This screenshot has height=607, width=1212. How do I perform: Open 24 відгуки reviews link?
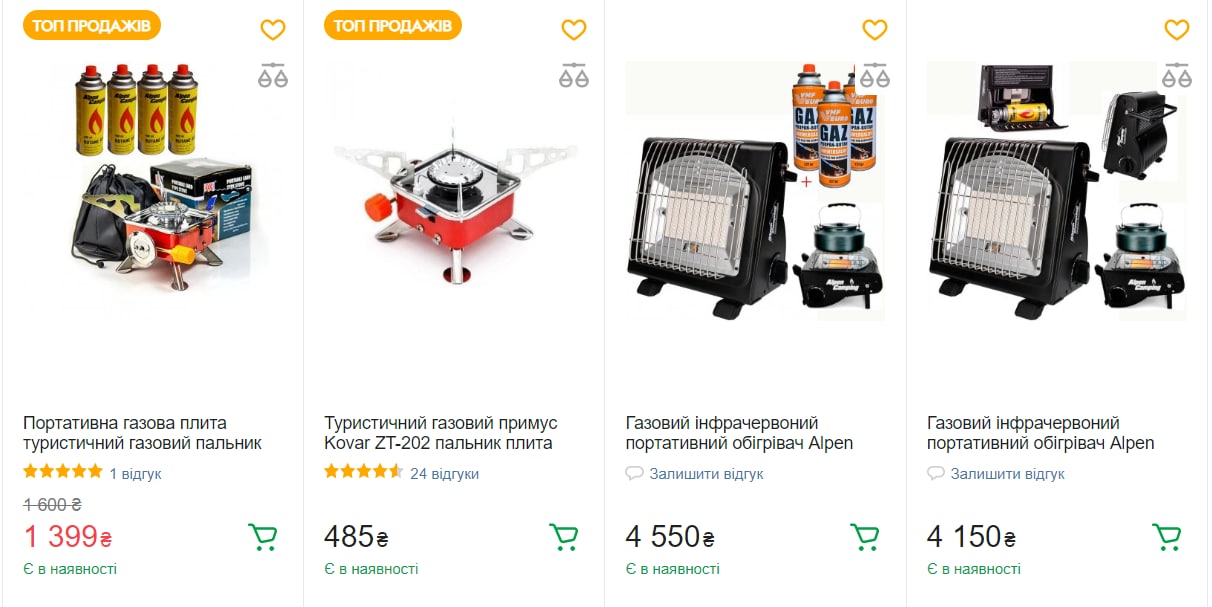pyautogui.click(x=444, y=474)
